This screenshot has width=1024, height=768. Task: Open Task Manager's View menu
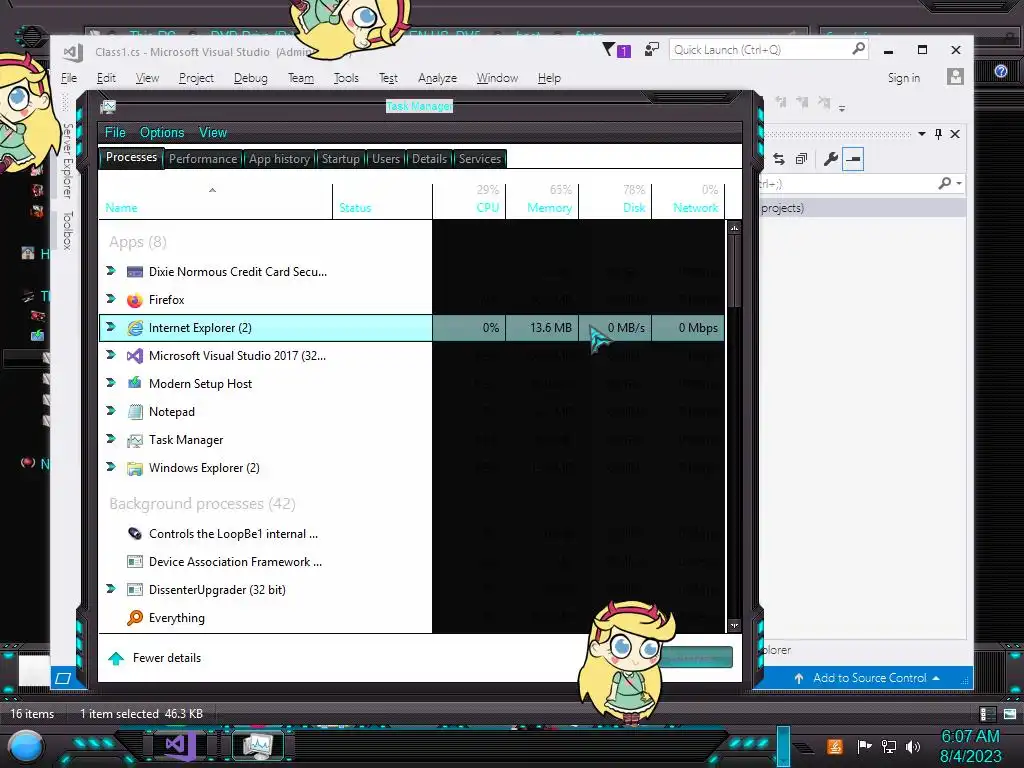tap(212, 133)
